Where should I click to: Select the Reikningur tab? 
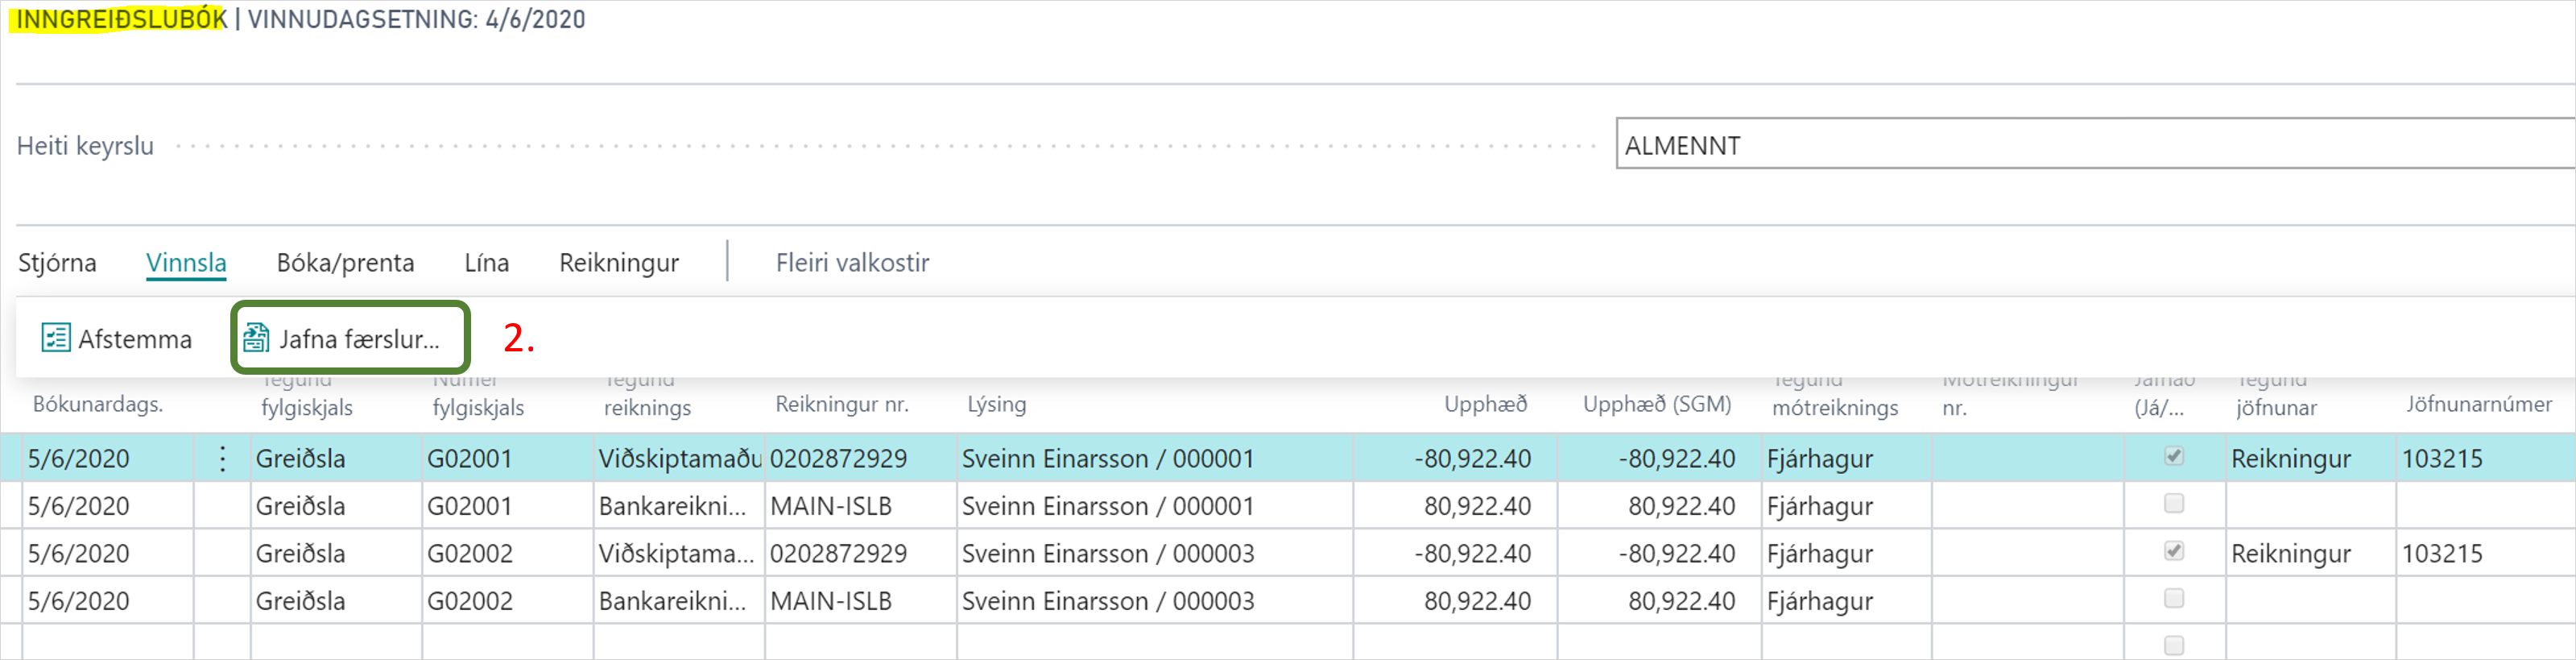pos(618,263)
